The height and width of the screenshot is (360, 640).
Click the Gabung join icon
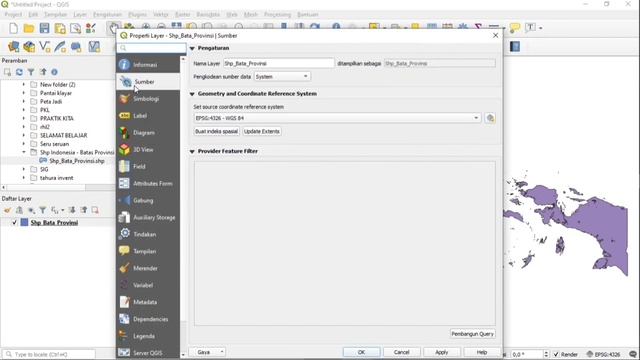(x=124, y=200)
